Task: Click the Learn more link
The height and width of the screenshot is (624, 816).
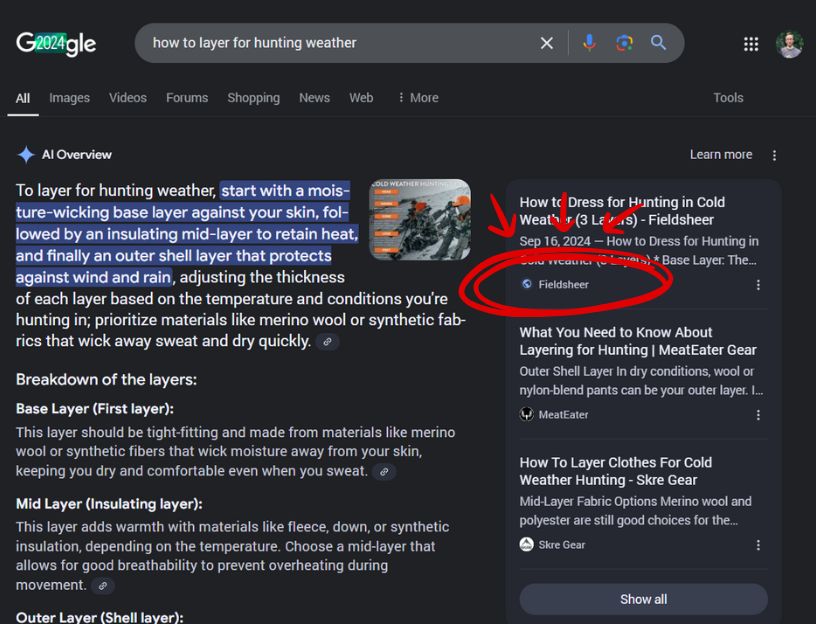Action: pos(721,155)
